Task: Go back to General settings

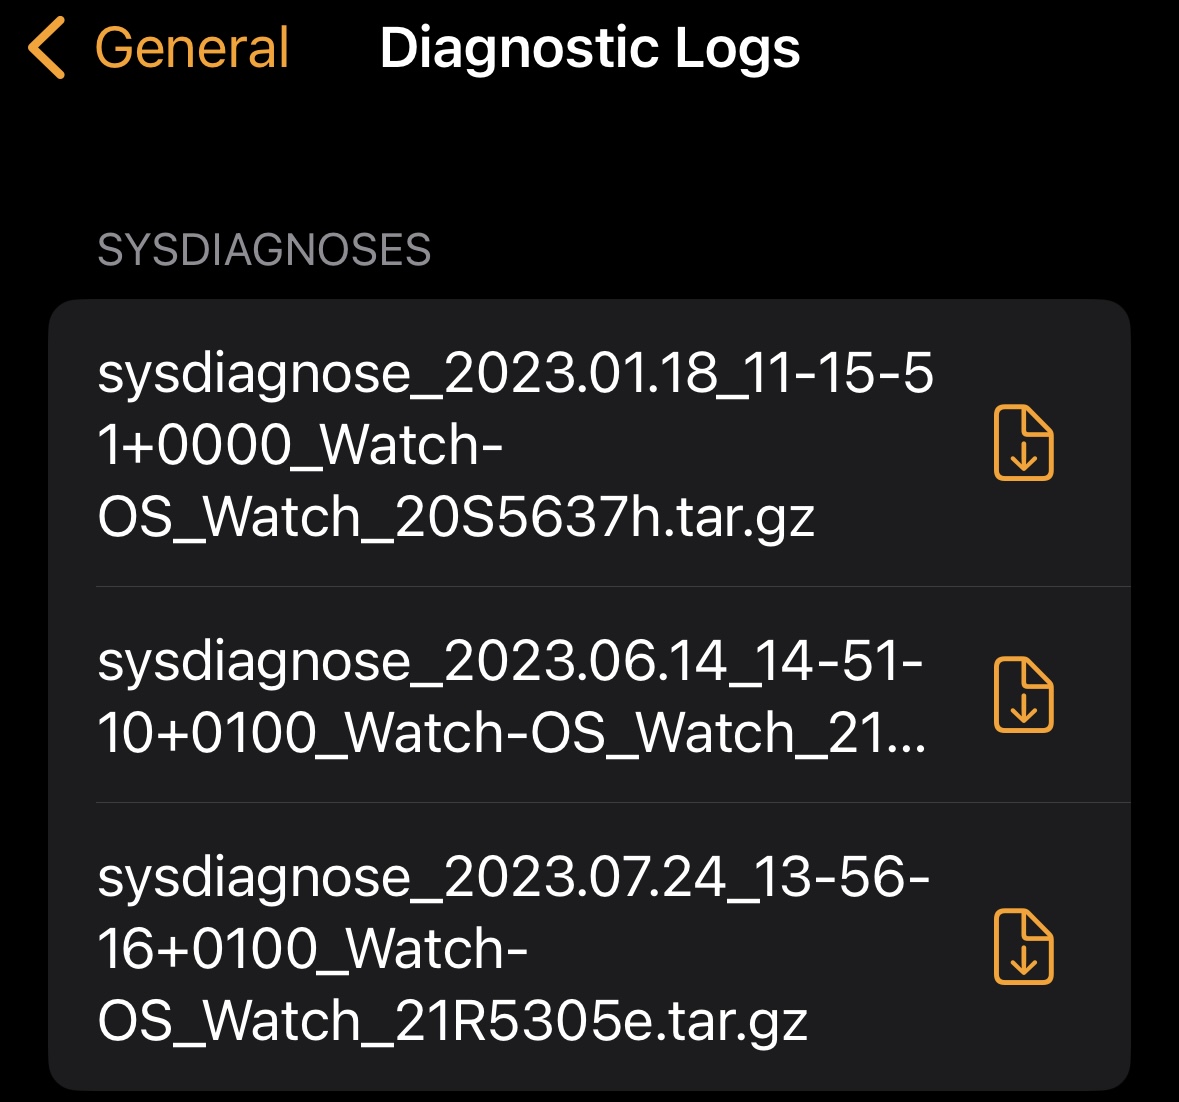Action: tap(191, 48)
